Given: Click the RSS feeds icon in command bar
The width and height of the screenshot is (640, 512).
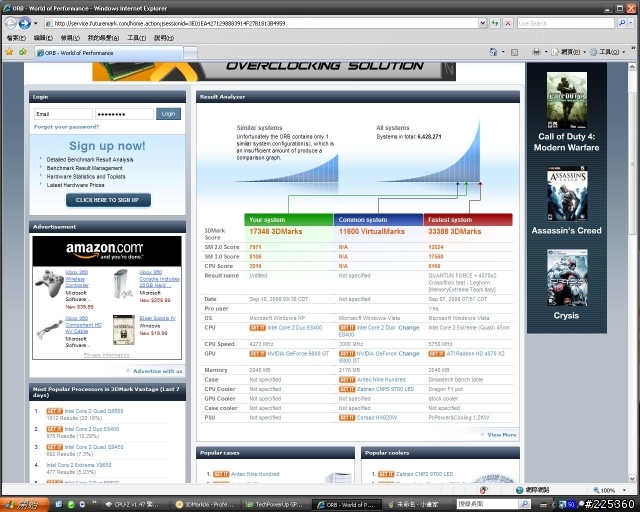Looking at the screenshot, I should pos(515,52).
